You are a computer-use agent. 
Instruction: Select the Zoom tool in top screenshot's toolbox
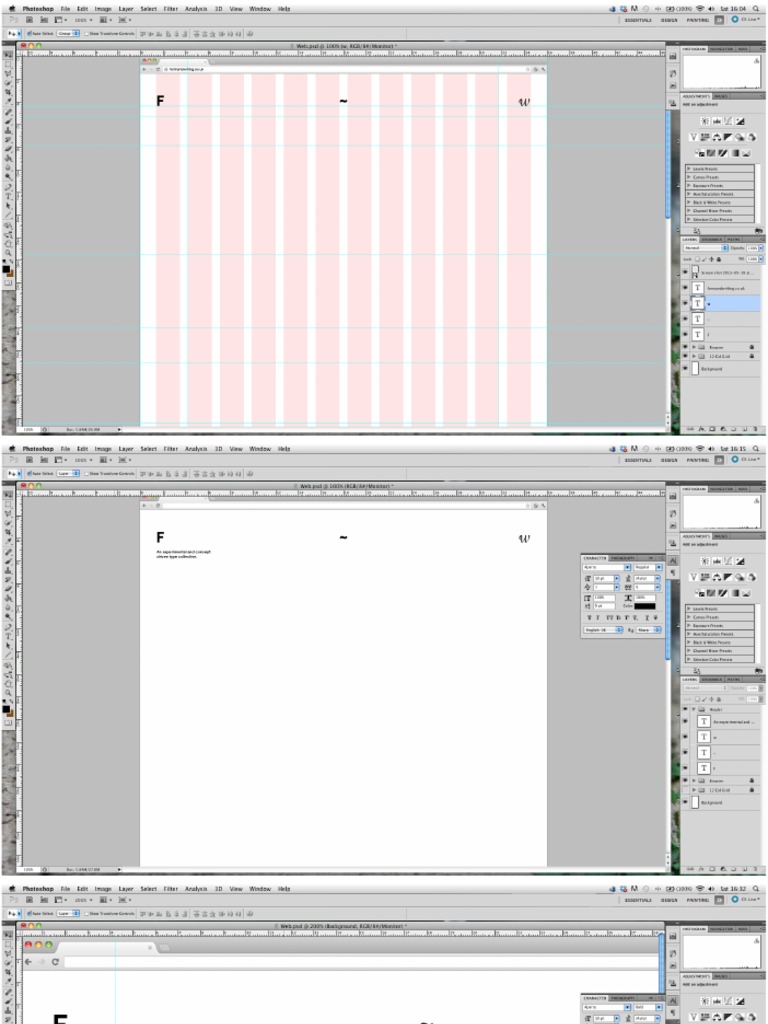pos(8,252)
